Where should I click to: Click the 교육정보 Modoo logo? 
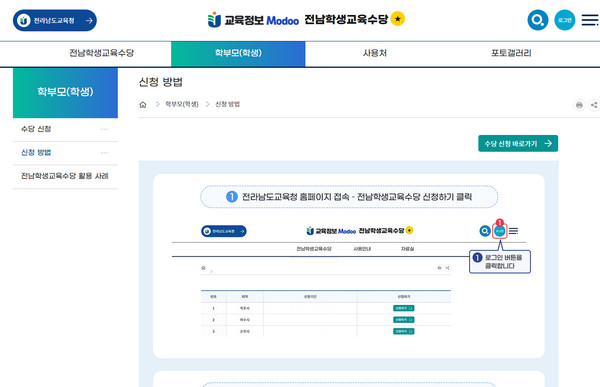coord(253,20)
